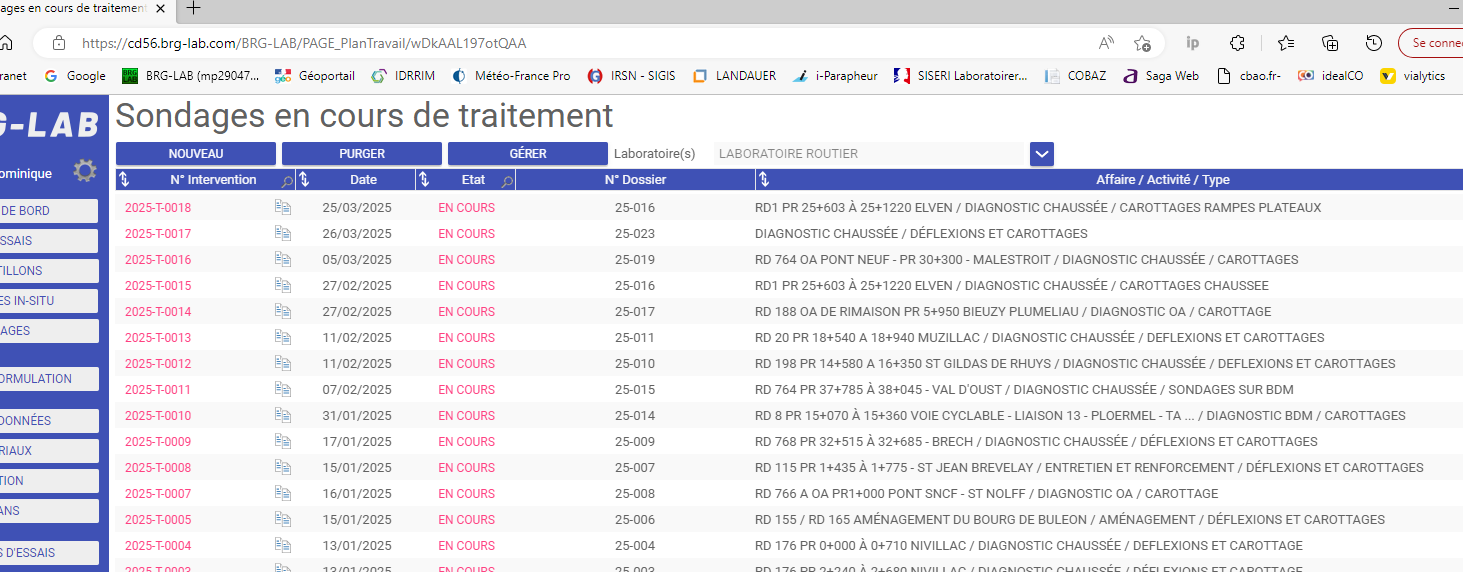Expand the Laboratoire(s) dropdown arrow

click(1042, 154)
